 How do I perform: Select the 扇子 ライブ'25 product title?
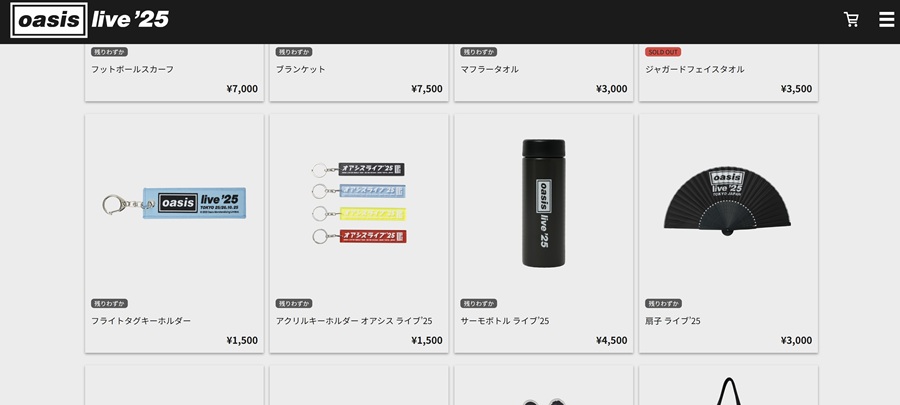click(x=673, y=321)
